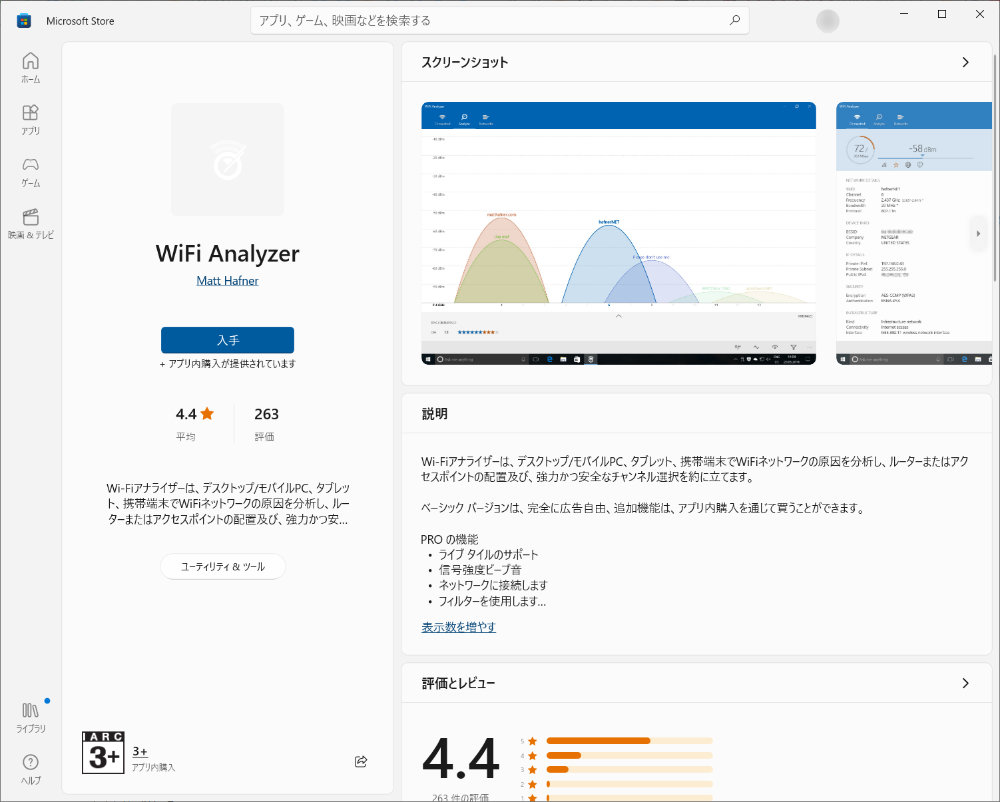Open the Library (ライブラリ) sidebar item
Image resolution: width=1000 pixels, height=802 pixels.
[x=30, y=718]
